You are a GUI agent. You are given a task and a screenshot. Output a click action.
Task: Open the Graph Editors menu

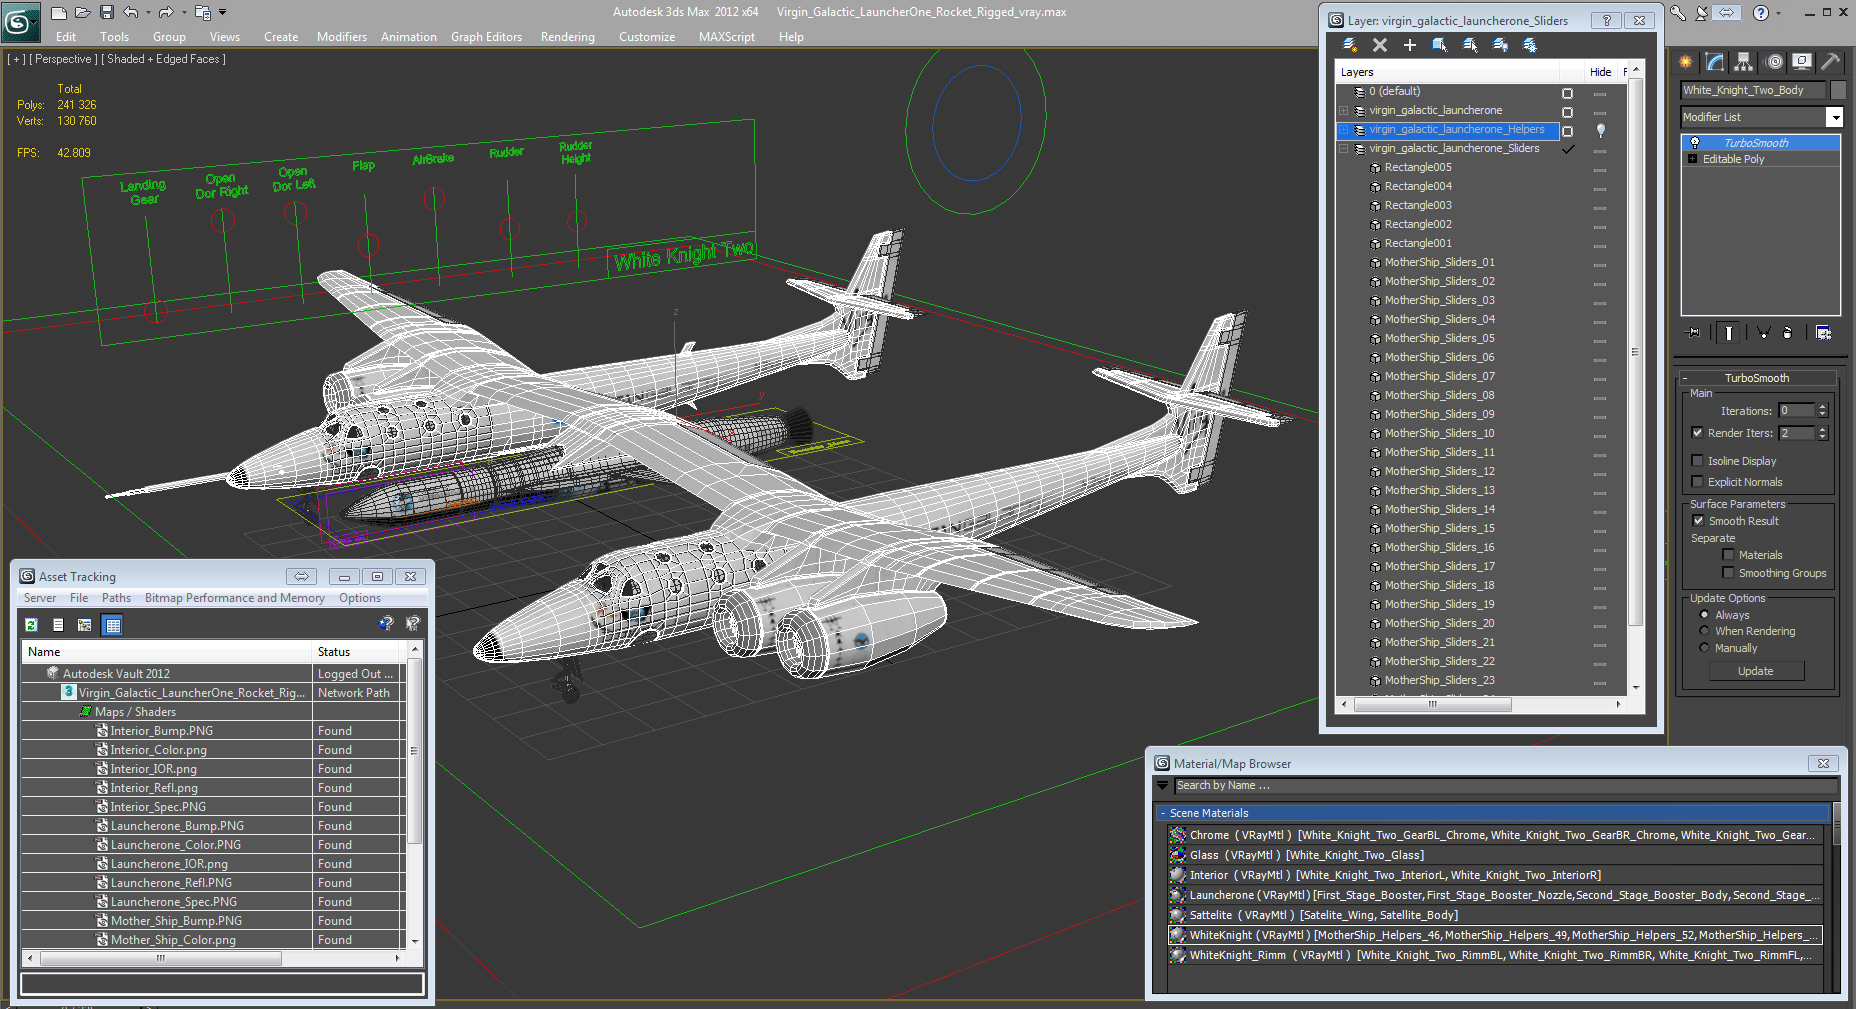click(486, 37)
